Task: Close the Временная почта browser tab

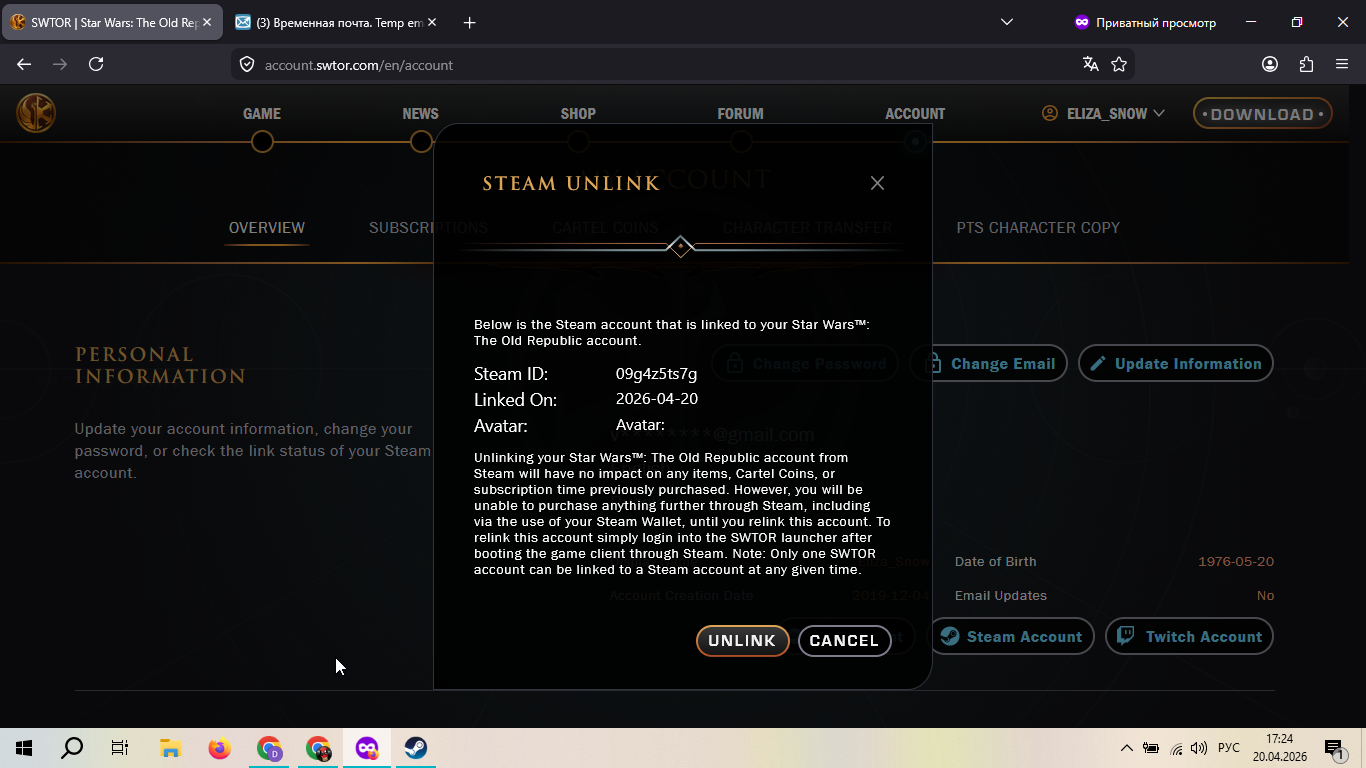Action: pyautogui.click(x=432, y=22)
